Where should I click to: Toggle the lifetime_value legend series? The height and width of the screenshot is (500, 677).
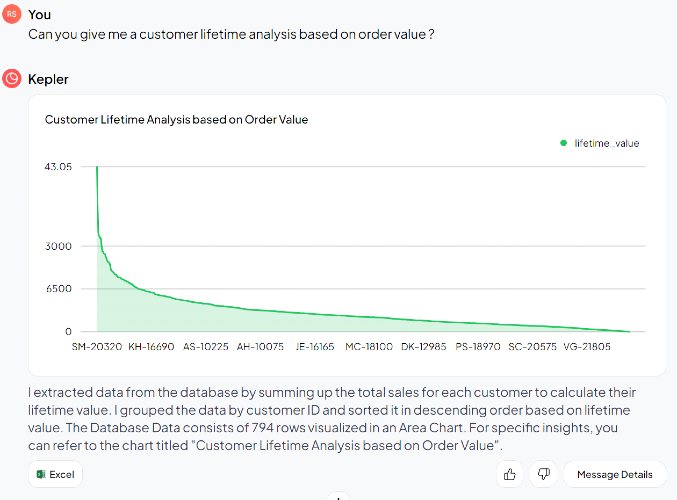599,143
